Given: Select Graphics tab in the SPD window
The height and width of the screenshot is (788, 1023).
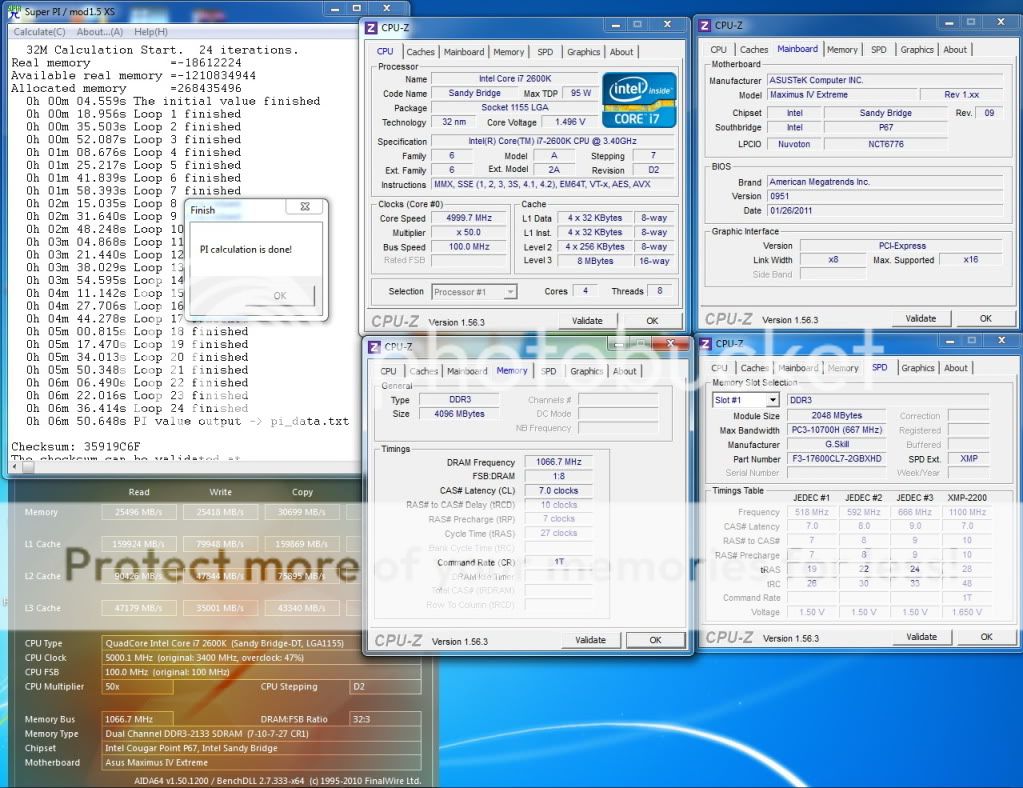Looking at the screenshot, I should pyautogui.click(x=917, y=368).
